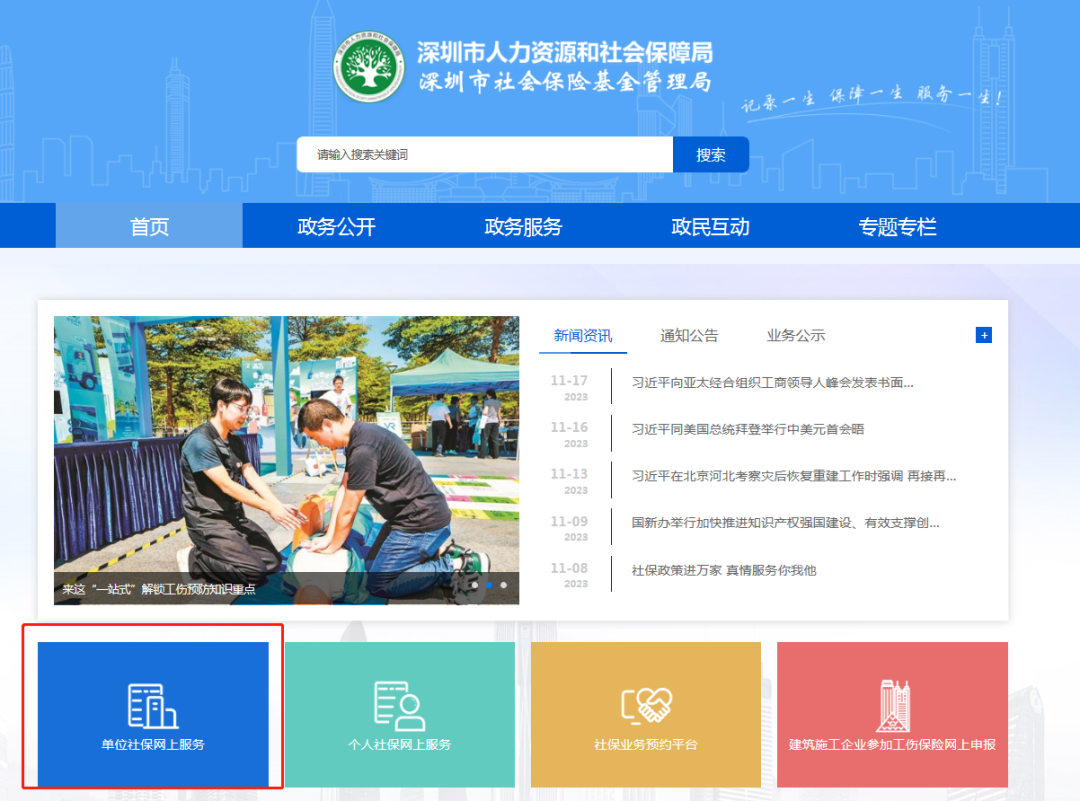Screen dimensions: 1080x801
Task: Switch to 业务公示 tab
Action: (796, 335)
